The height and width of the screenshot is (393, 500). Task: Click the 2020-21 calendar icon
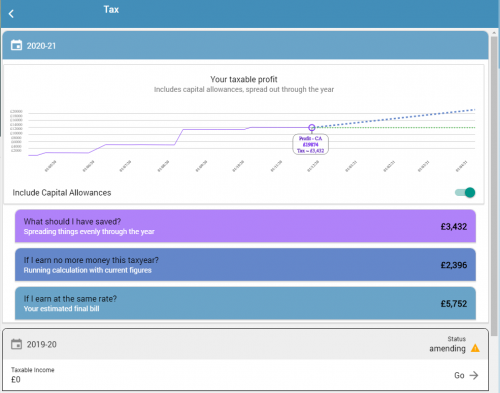point(16,45)
